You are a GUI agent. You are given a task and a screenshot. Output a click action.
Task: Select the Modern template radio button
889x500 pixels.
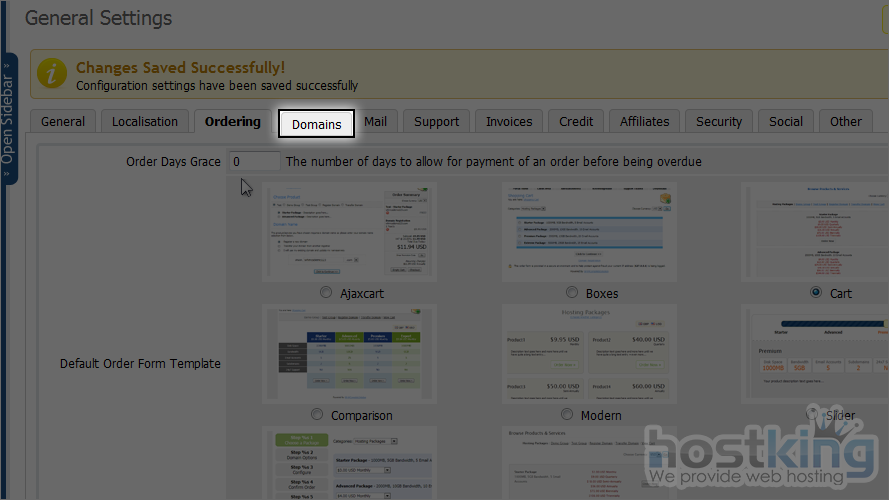(x=567, y=414)
